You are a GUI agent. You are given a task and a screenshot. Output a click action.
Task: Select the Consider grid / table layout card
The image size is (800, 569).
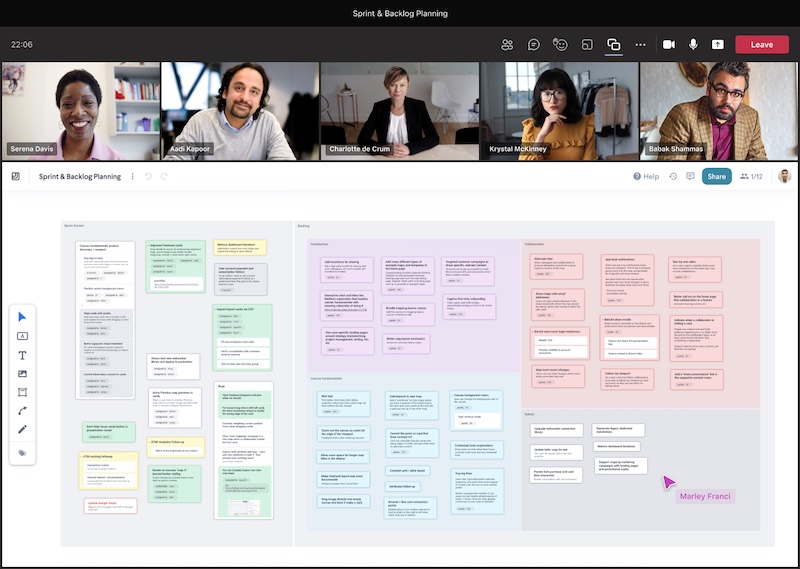click(407, 471)
